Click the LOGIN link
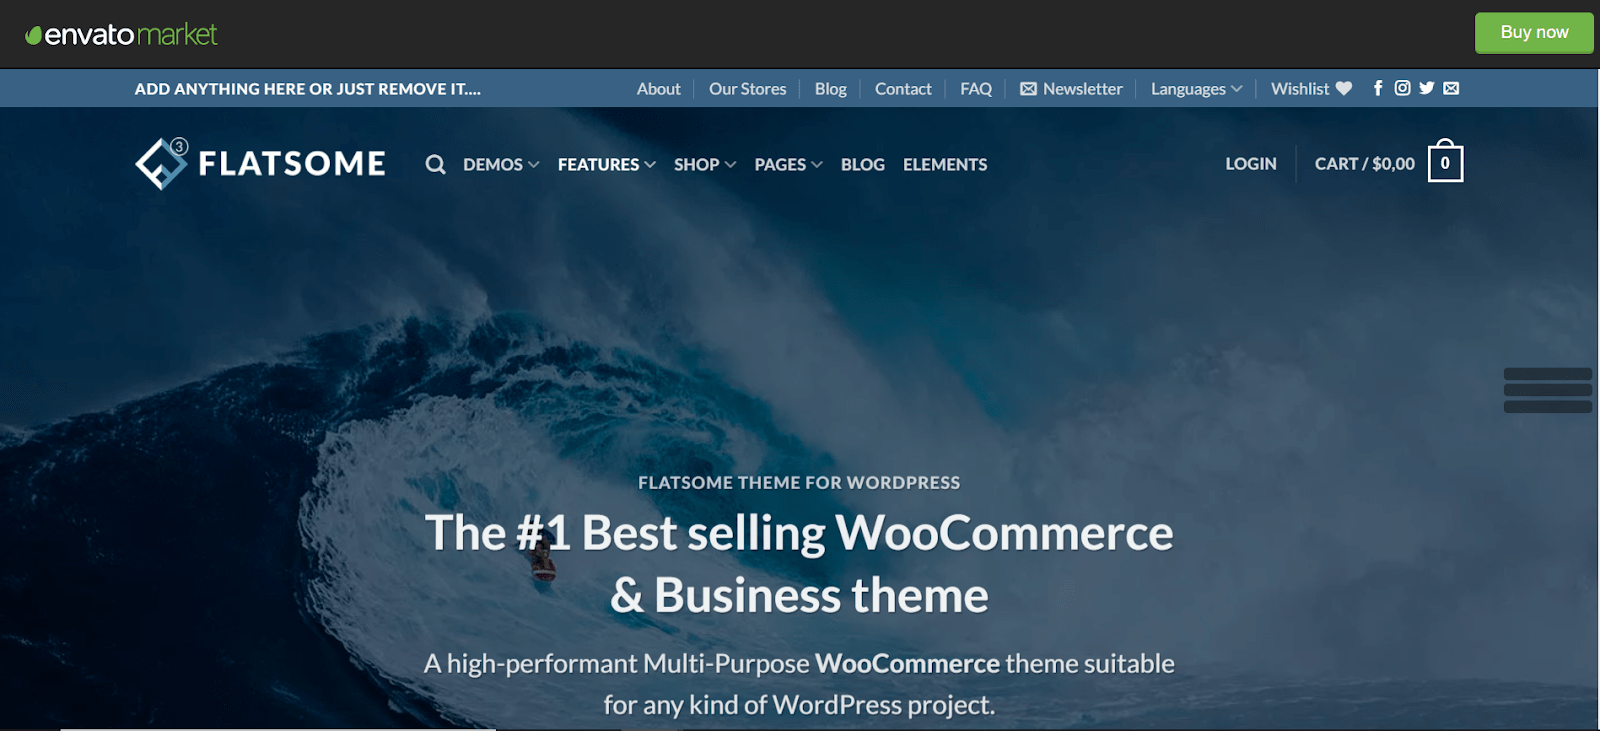The image size is (1600, 731). 1251,163
